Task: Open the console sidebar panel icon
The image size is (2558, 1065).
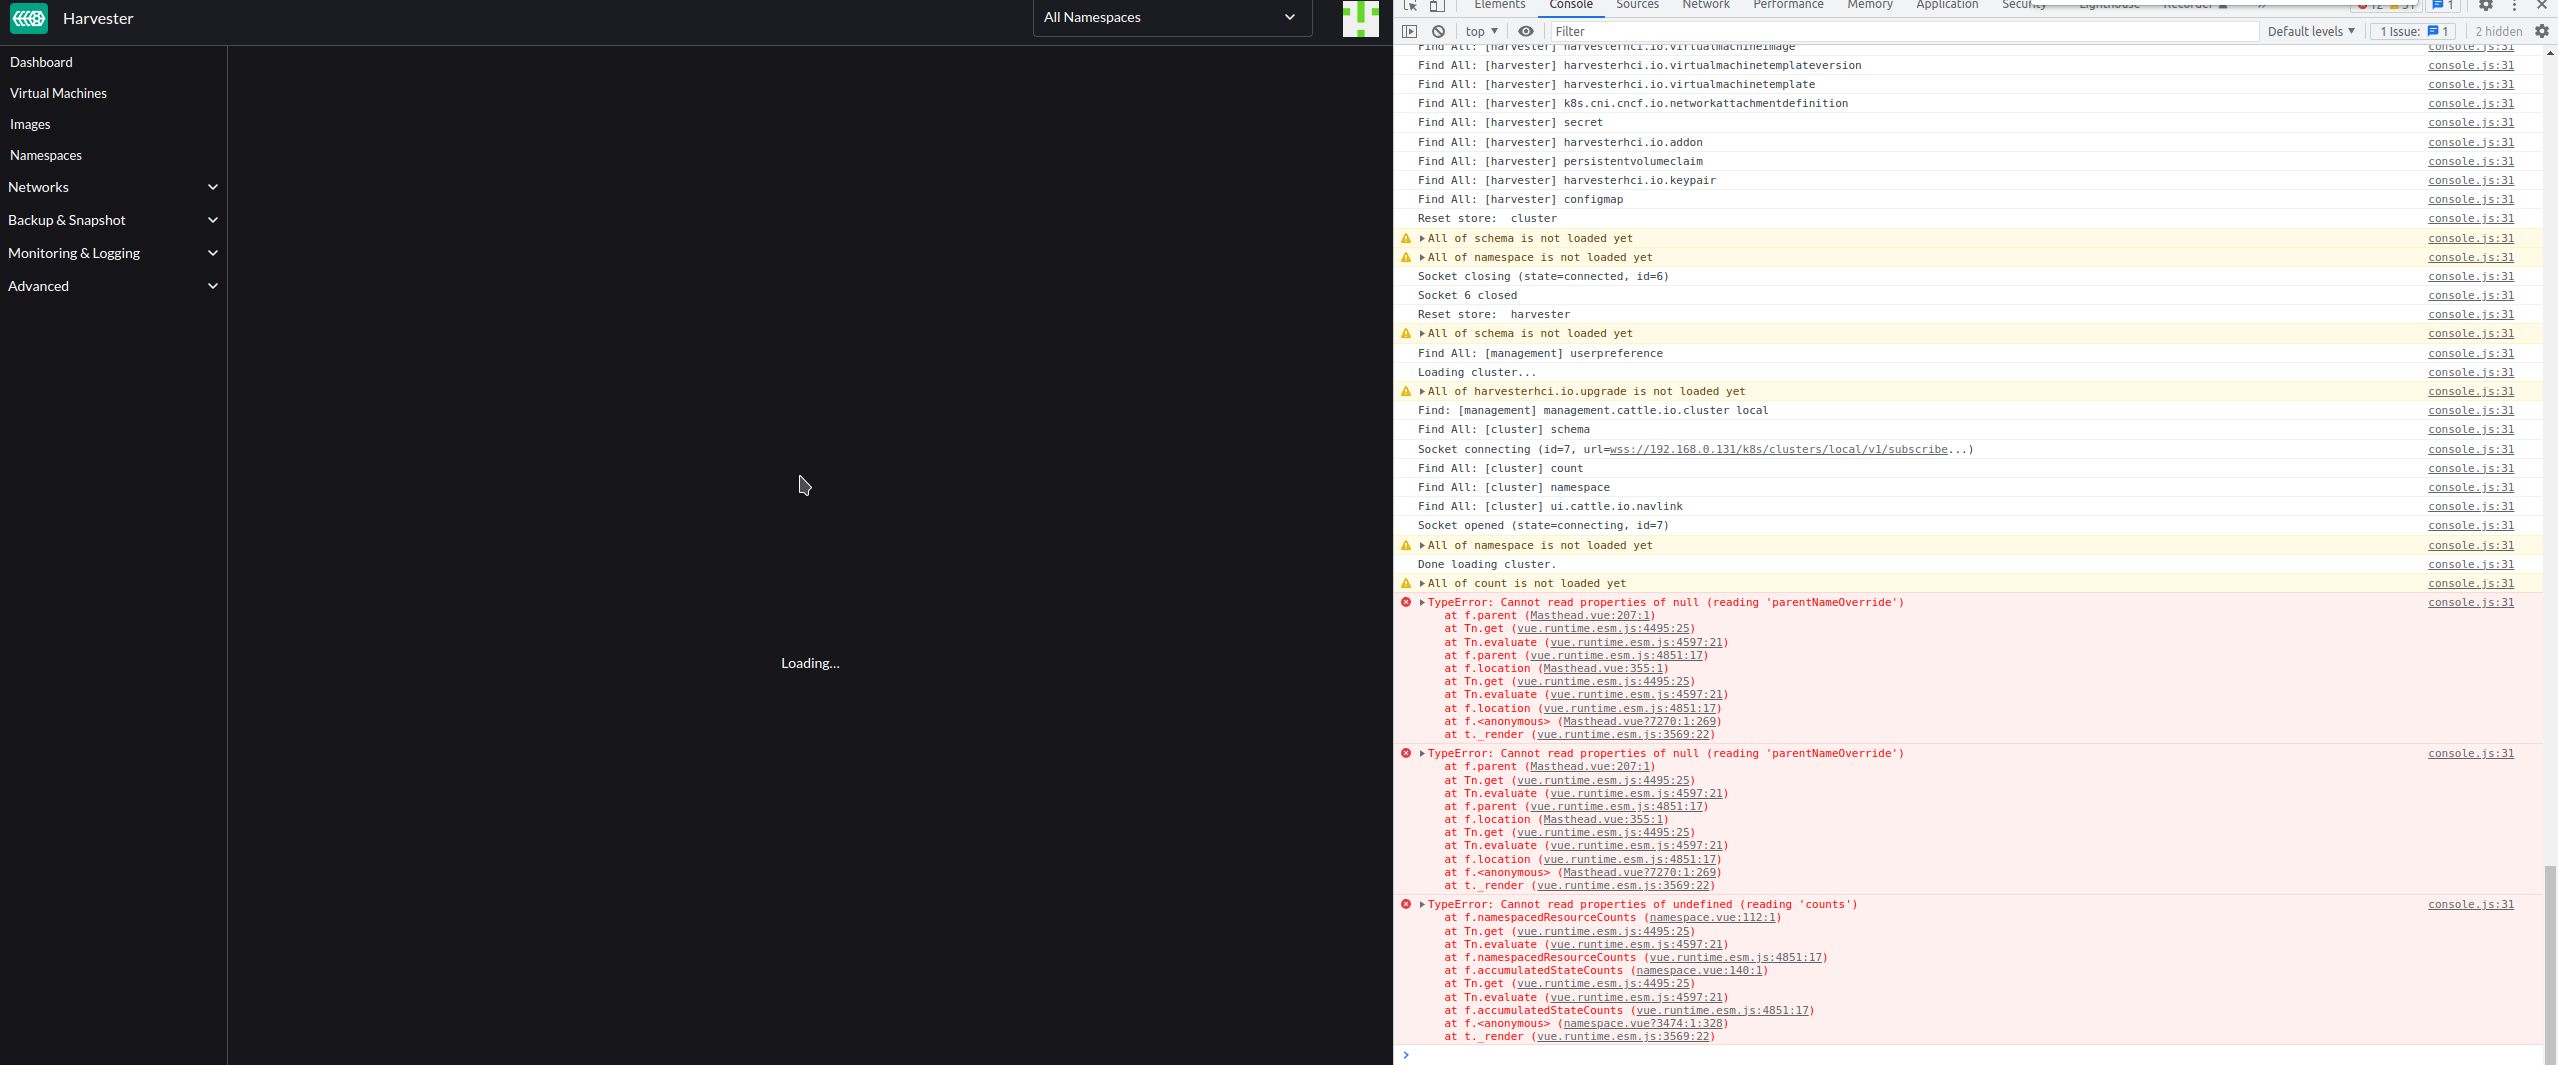Action: [1410, 31]
